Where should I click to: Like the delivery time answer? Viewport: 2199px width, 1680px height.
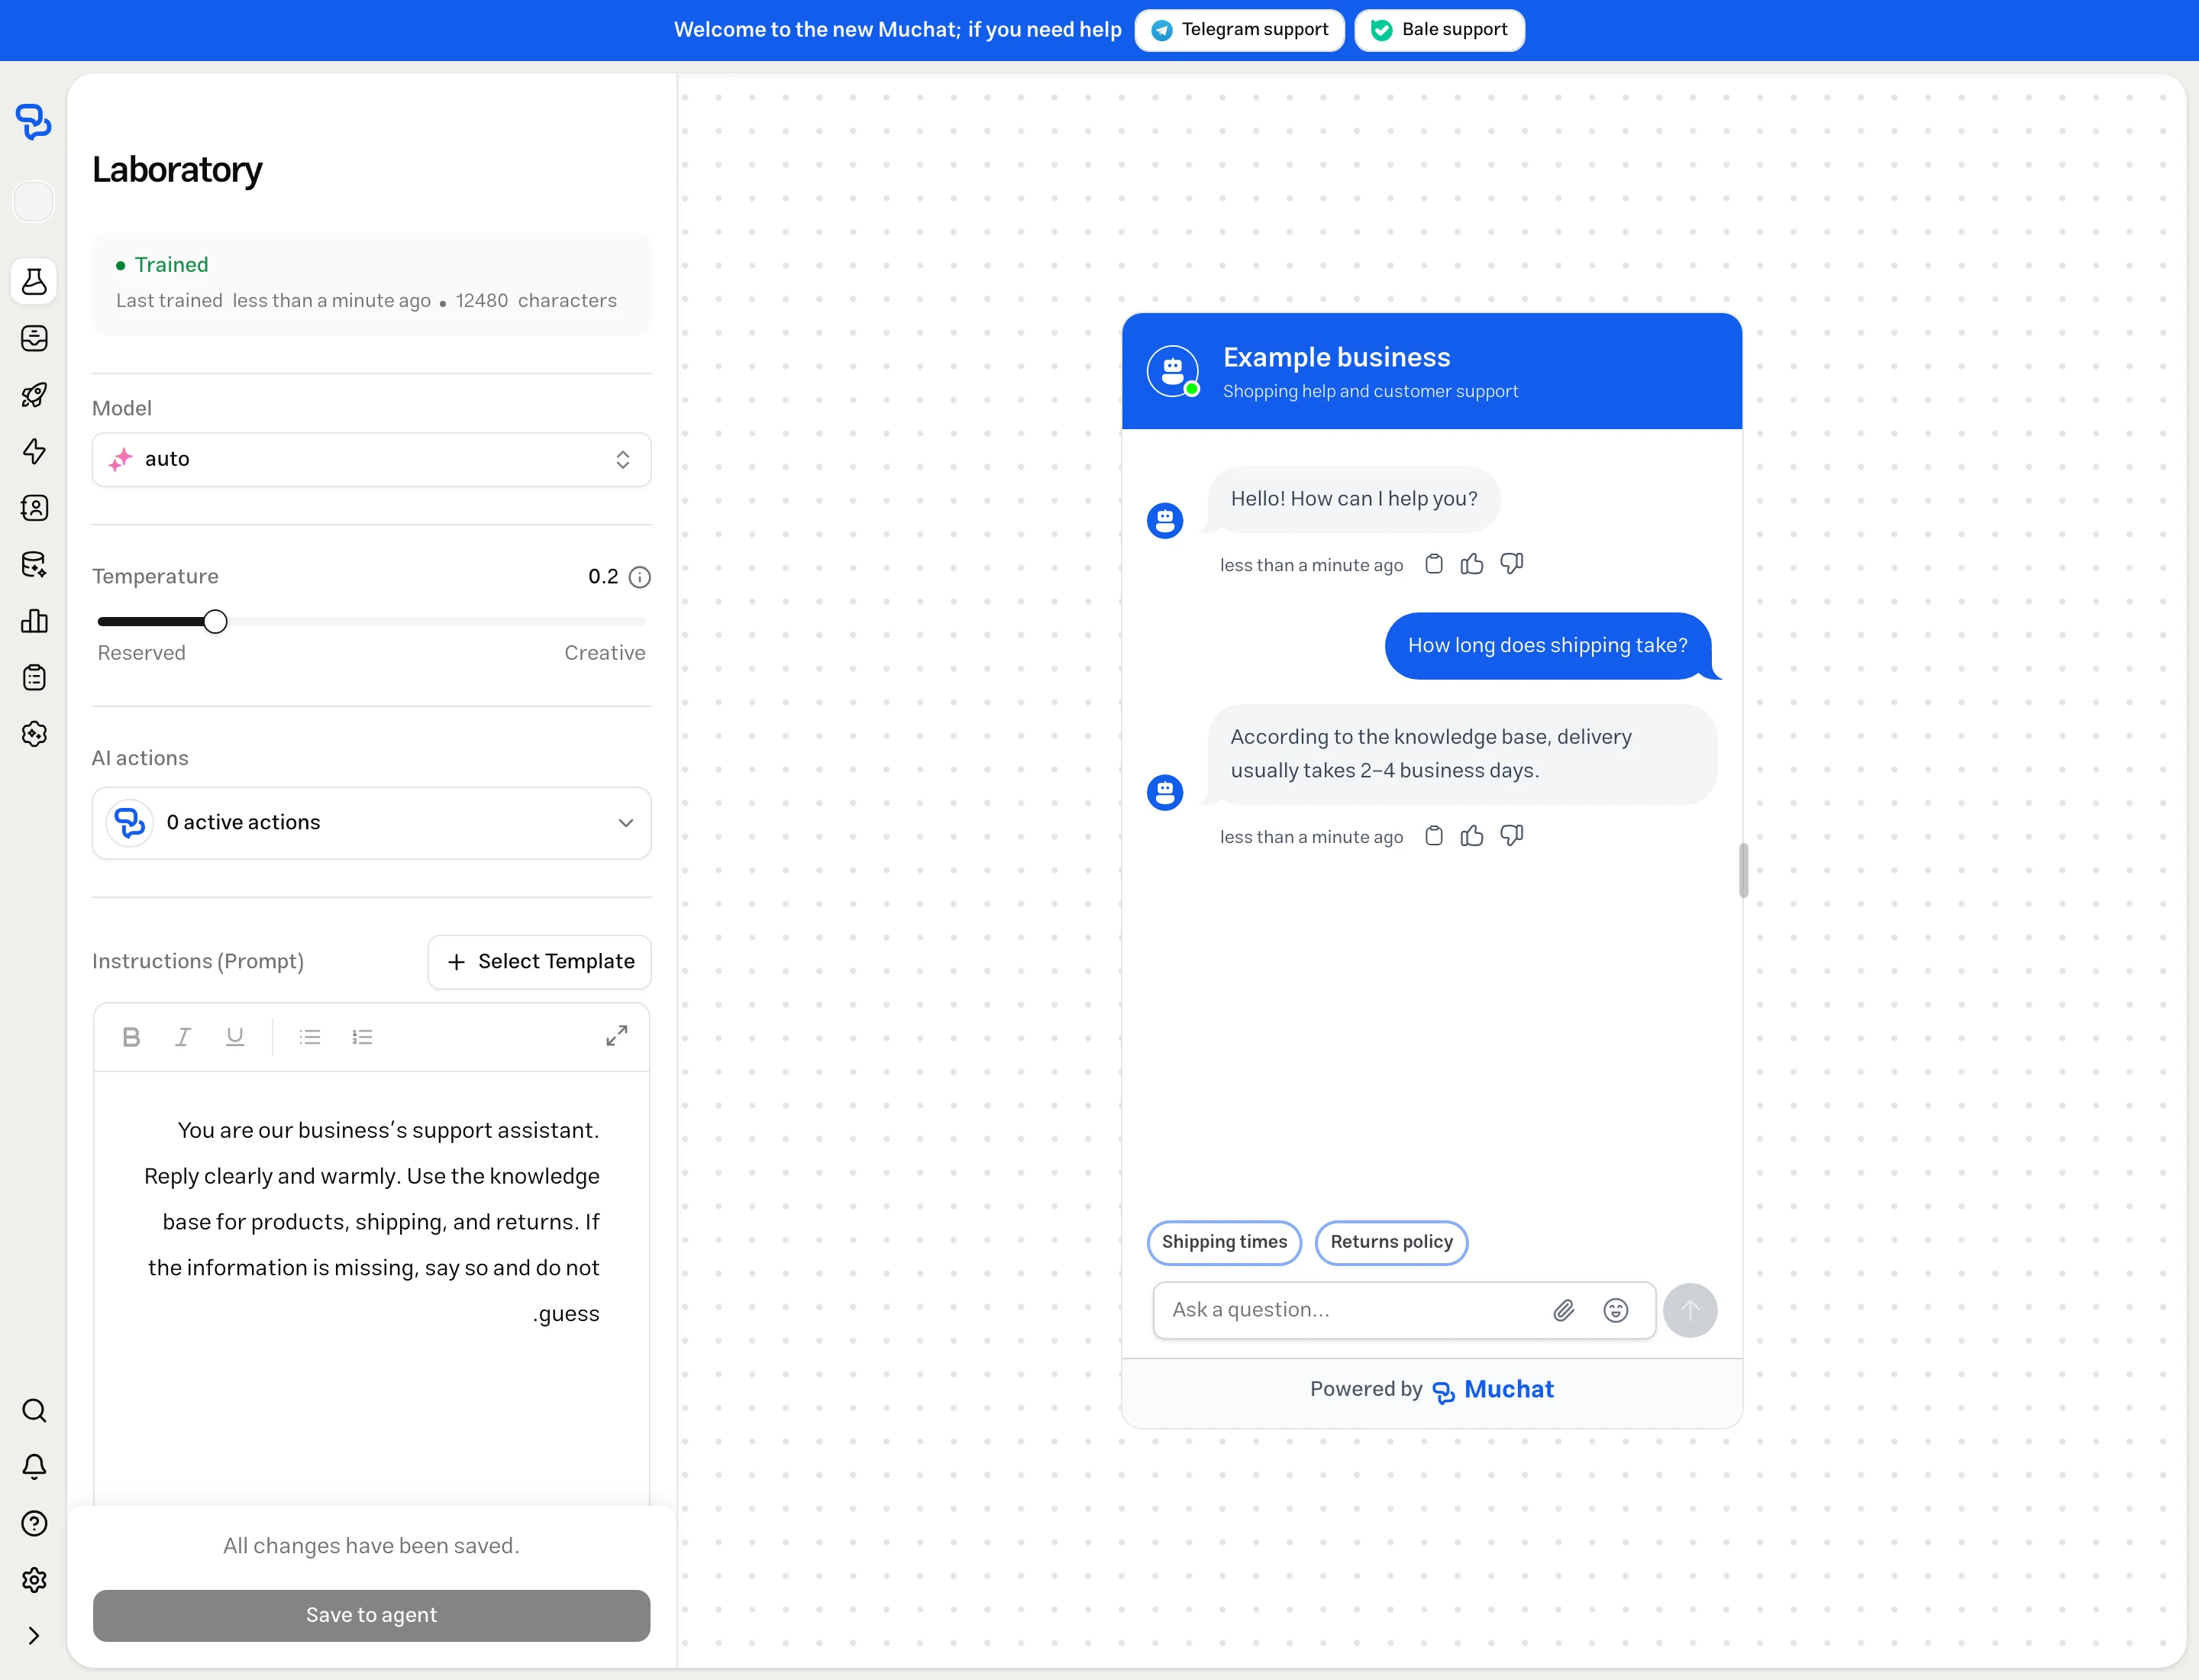pos(1472,836)
